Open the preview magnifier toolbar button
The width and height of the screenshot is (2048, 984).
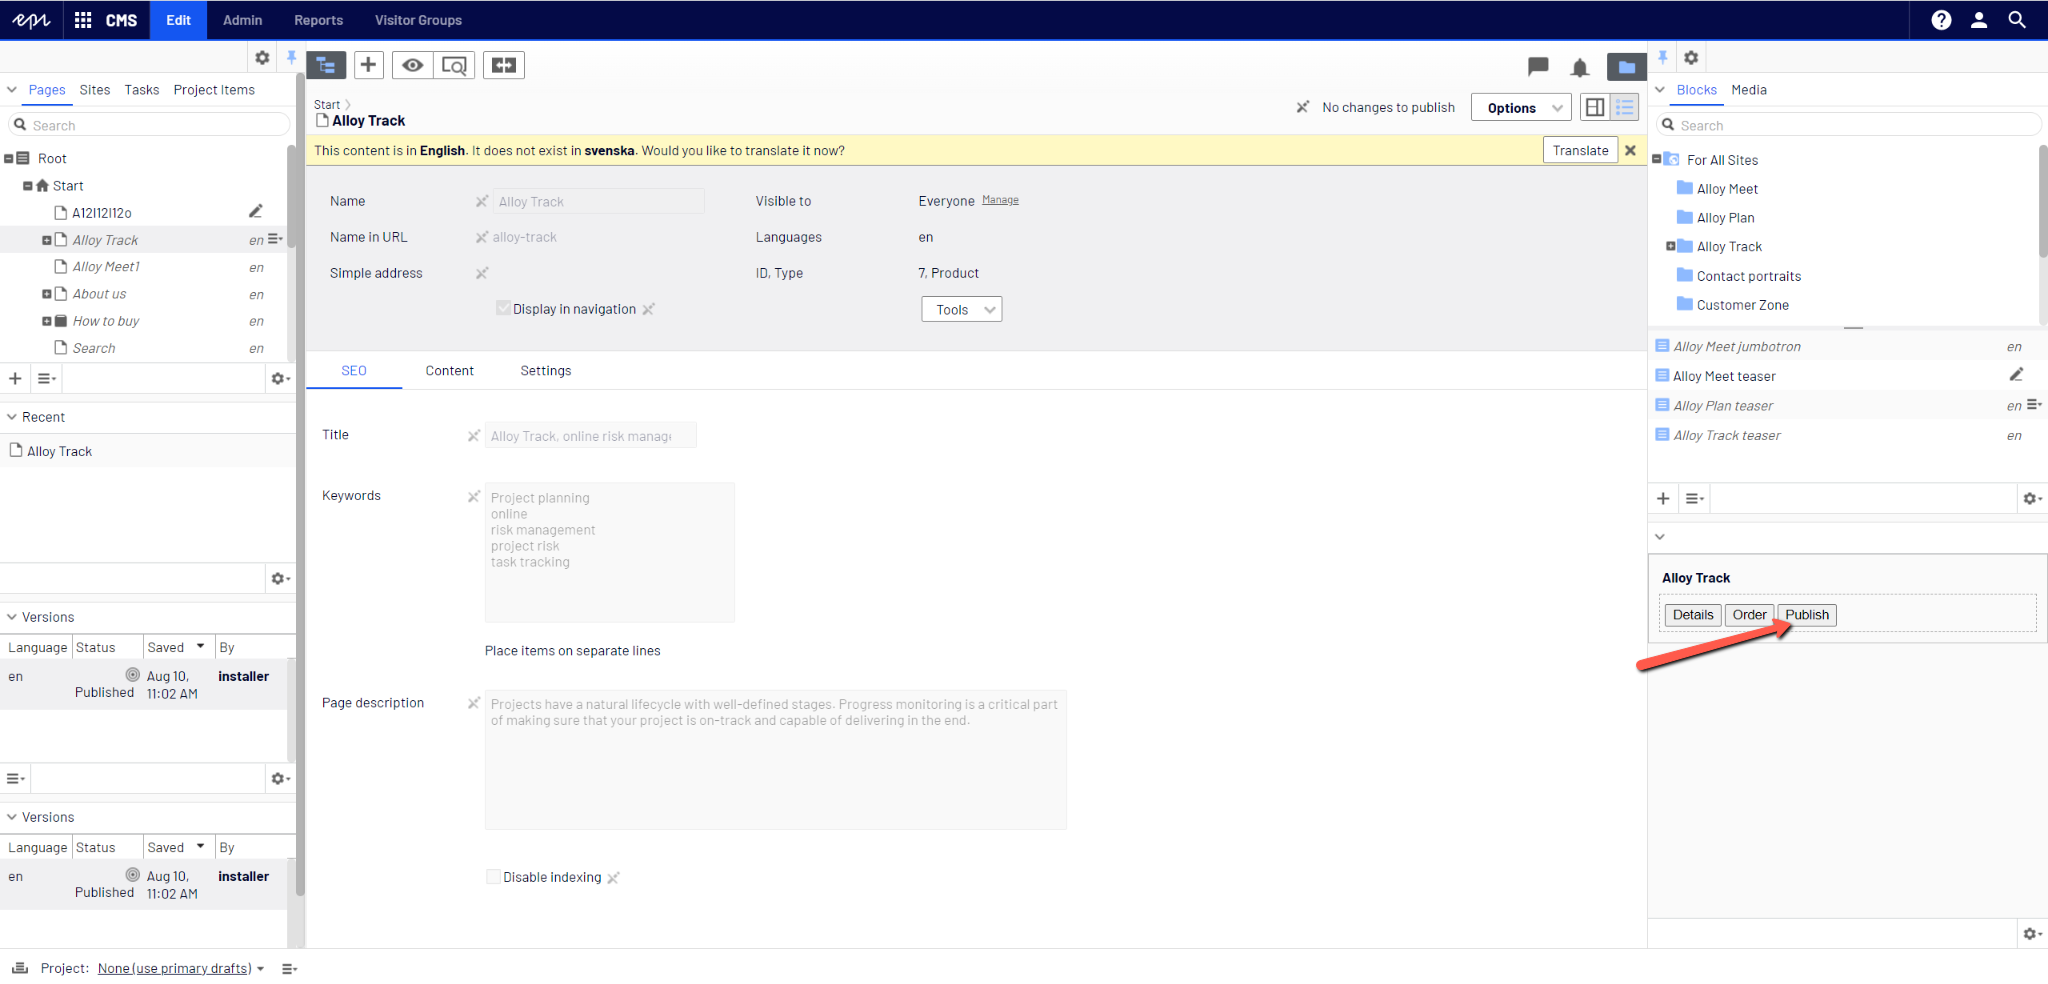point(454,65)
